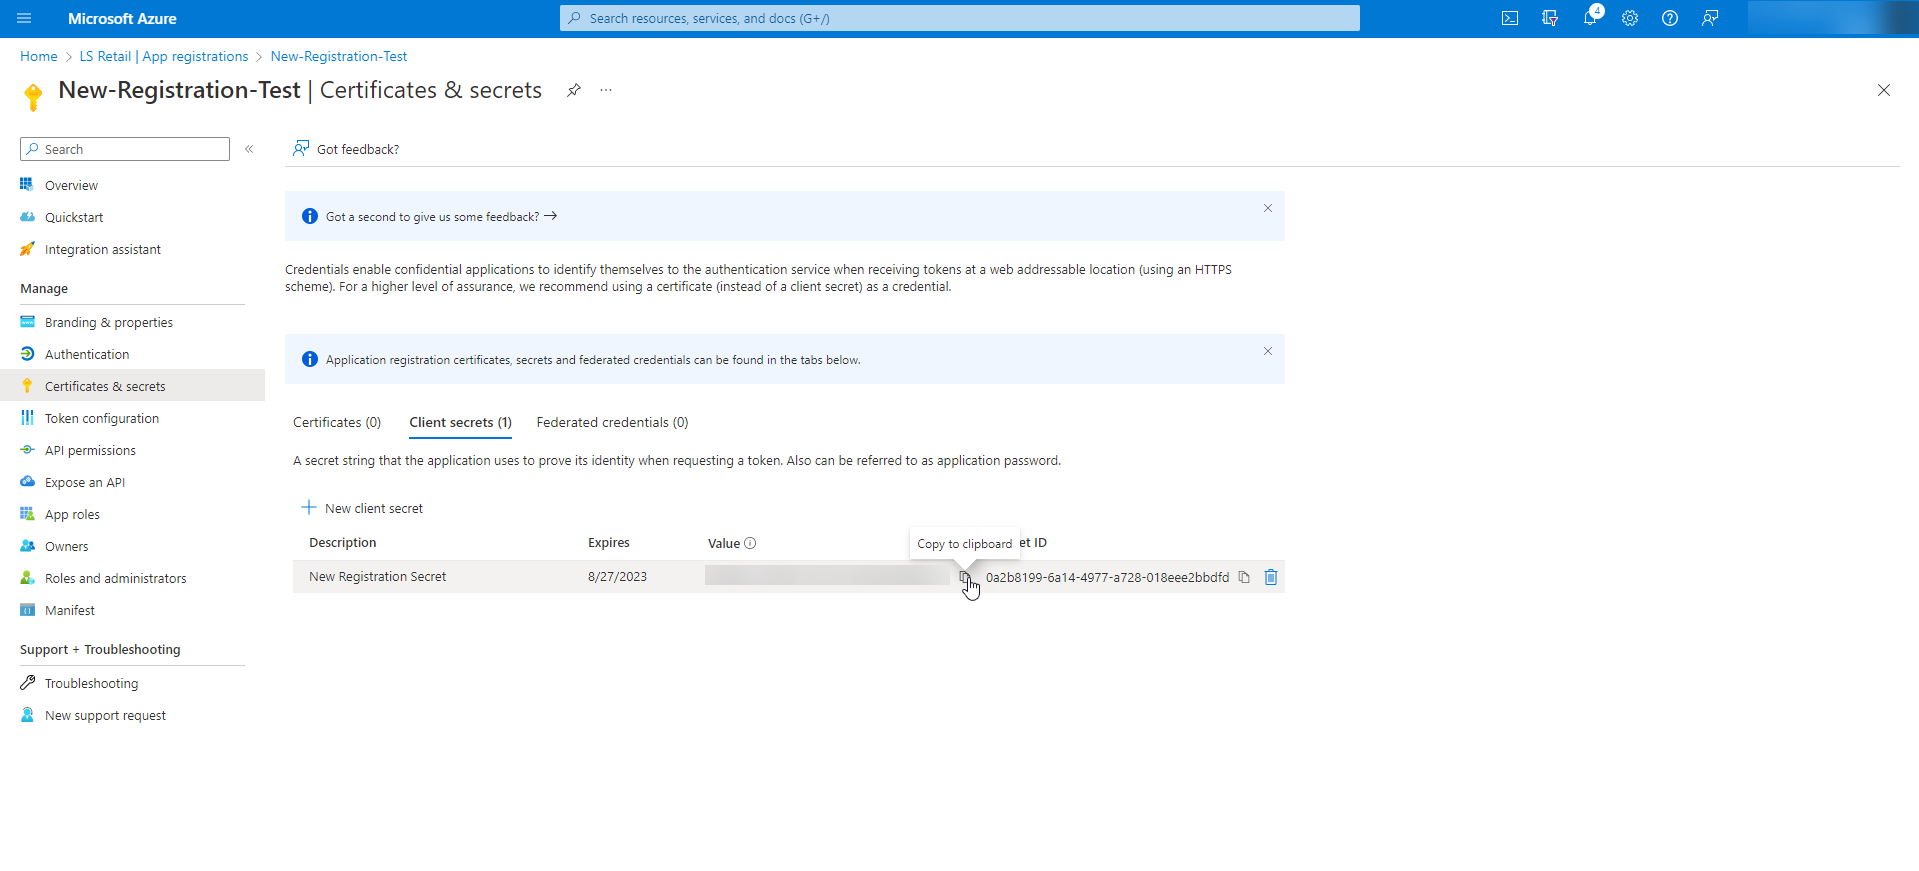Viewport: 1919px width, 871px height.
Task: Open the portal Settings gear
Action: pyautogui.click(x=1630, y=18)
